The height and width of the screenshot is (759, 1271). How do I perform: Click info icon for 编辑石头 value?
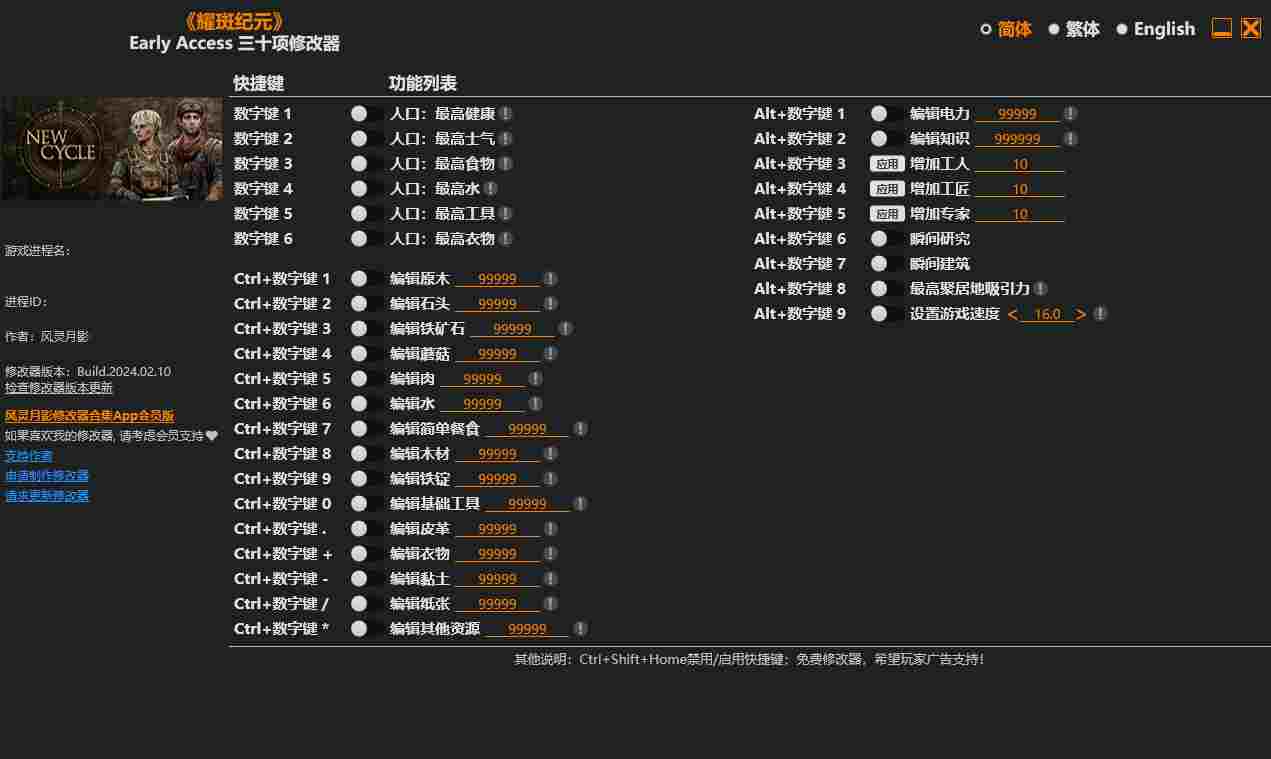click(x=550, y=304)
